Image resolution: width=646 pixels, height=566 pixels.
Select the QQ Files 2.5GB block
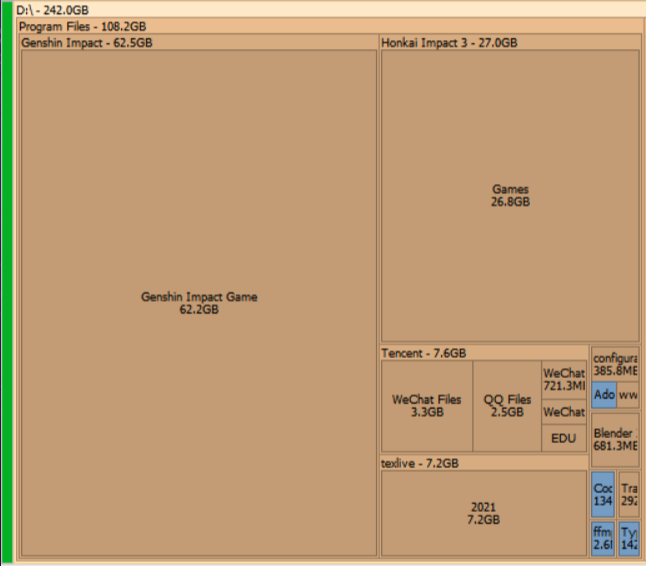point(507,405)
